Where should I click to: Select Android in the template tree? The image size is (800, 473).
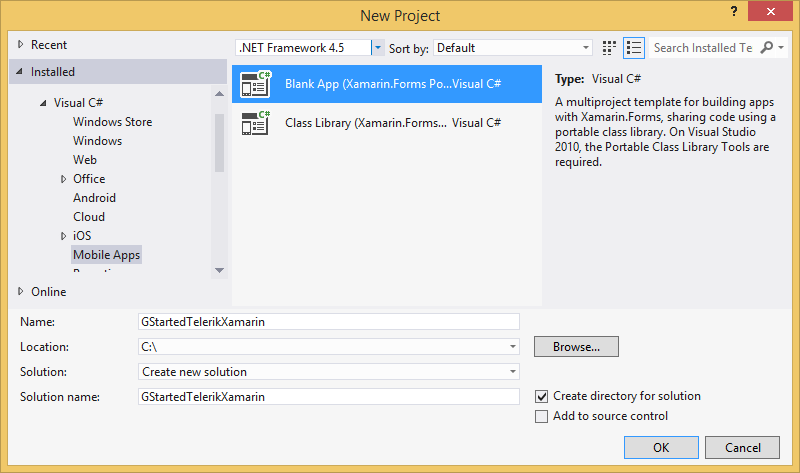coord(94,198)
